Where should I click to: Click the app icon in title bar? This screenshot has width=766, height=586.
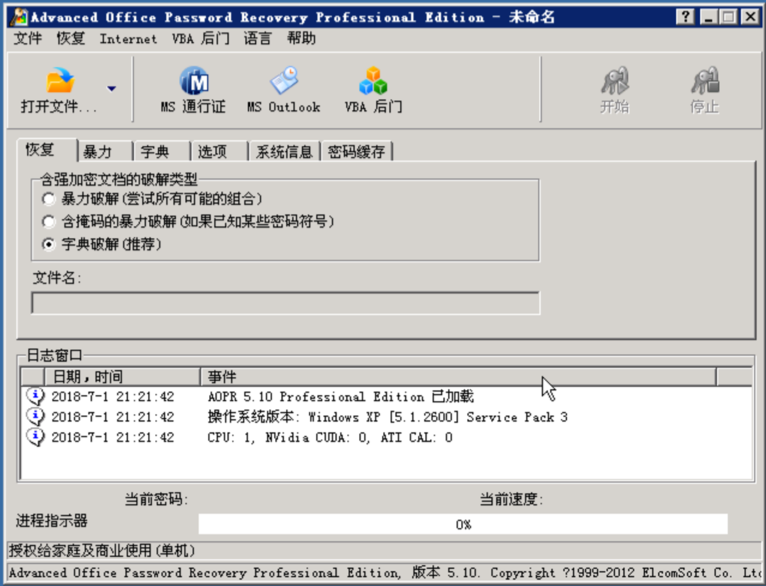pyautogui.click(x=19, y=17)
